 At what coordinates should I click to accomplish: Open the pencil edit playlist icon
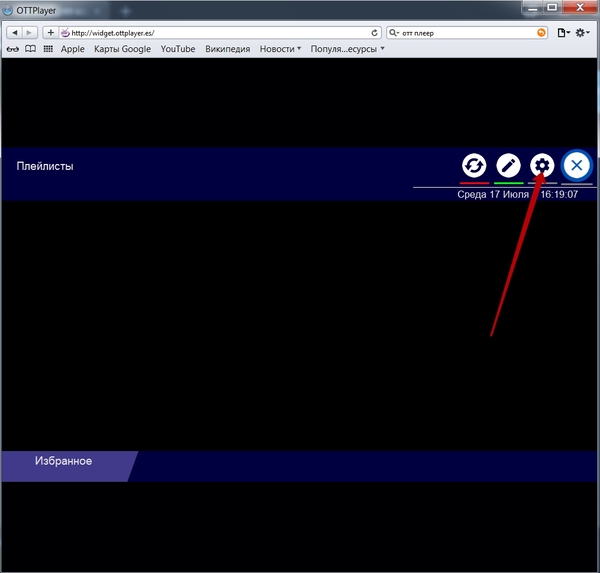[508, 166]
